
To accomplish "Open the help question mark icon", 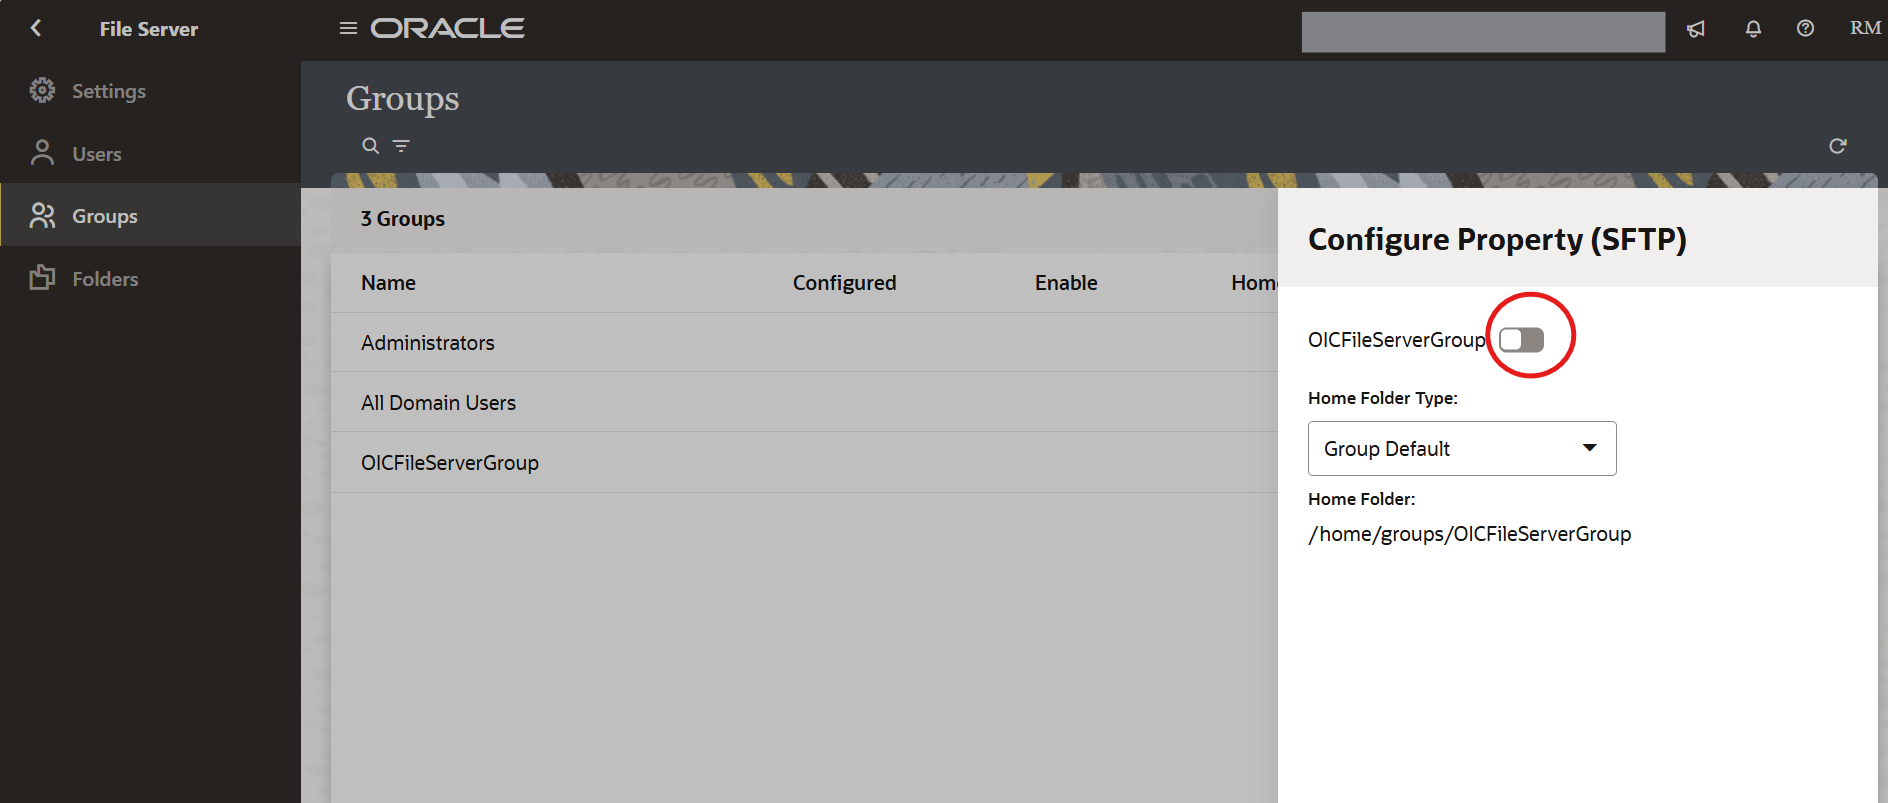I will (x=1805, y=28).
